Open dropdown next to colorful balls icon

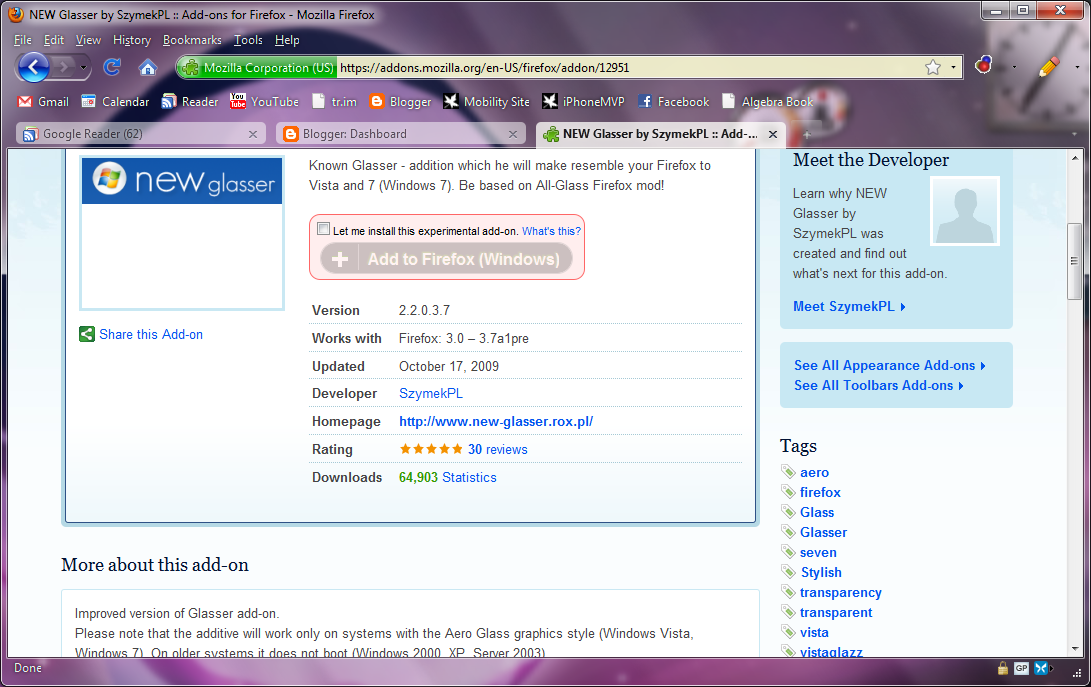(1014, 68)
